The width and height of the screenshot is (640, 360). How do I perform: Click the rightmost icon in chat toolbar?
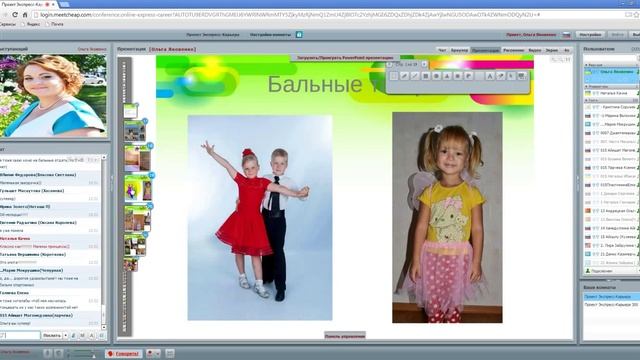click(x=101, y=336)
